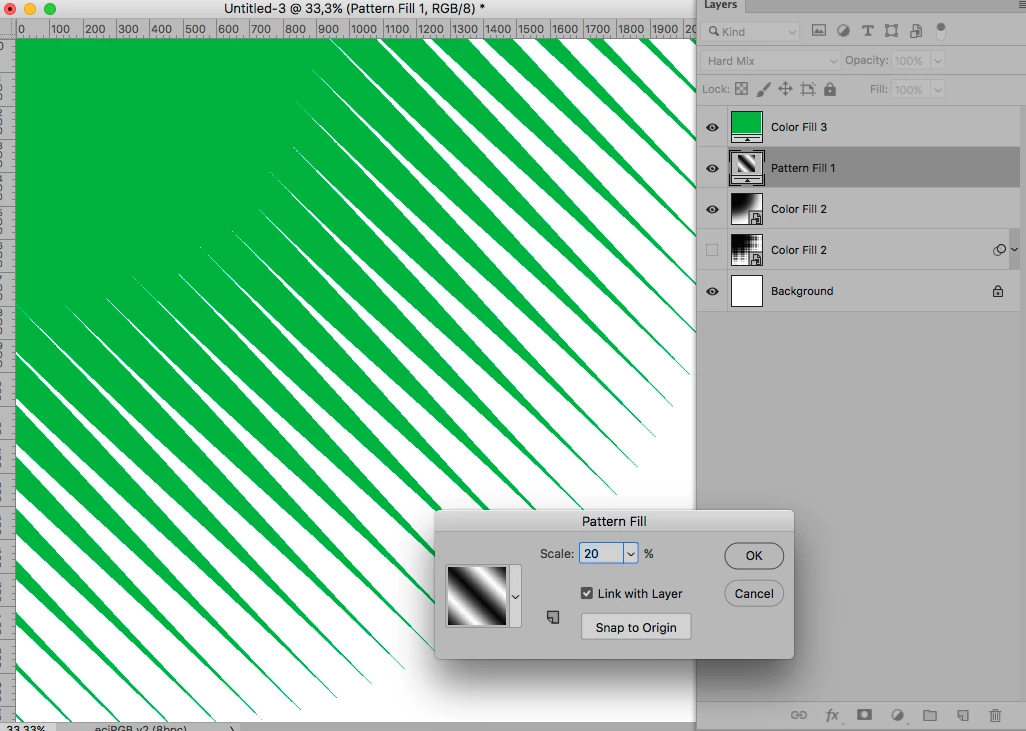Toggle the layer filtering on/off switch

pos(941,31)
